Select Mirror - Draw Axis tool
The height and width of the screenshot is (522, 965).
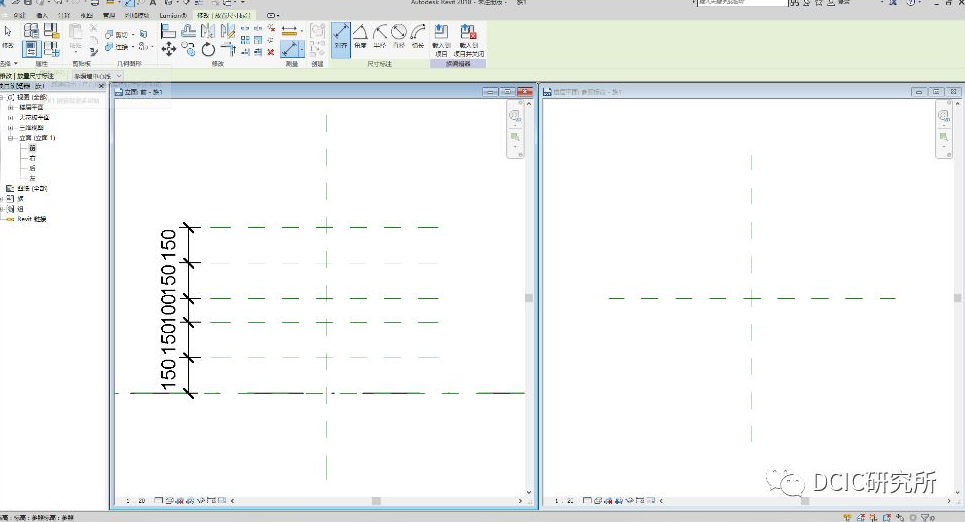[x=227, y=31]
